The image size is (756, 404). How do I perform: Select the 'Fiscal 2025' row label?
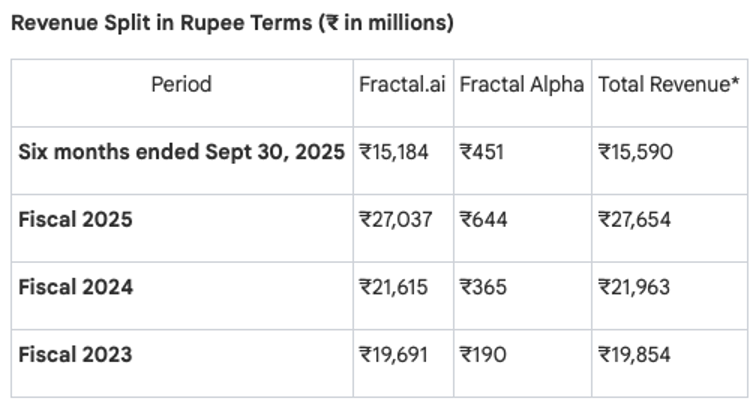pos(75,219)
